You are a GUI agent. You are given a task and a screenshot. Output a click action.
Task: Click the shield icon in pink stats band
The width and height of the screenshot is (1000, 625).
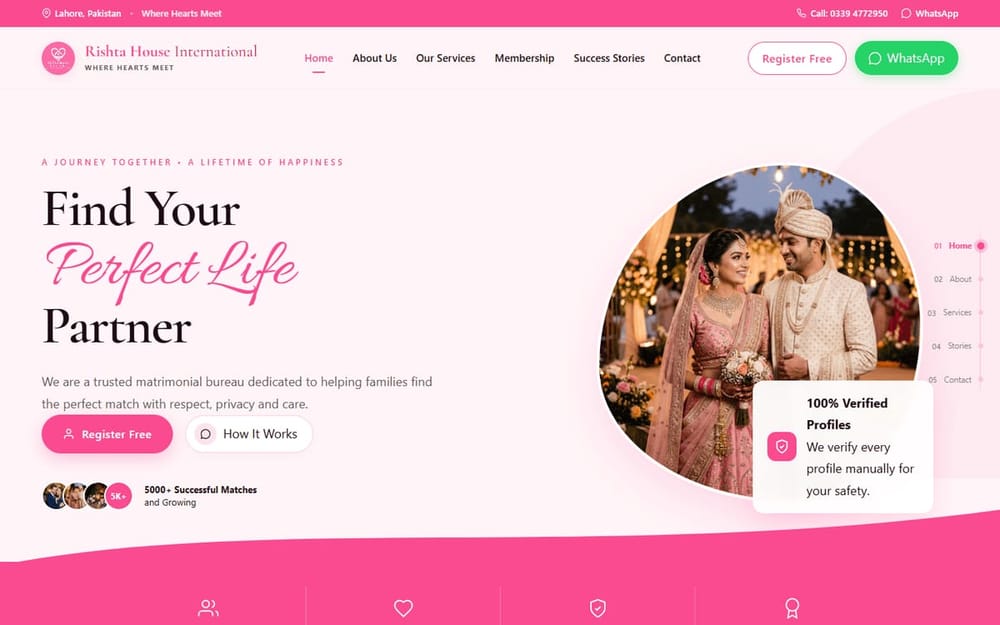[598, 608]
